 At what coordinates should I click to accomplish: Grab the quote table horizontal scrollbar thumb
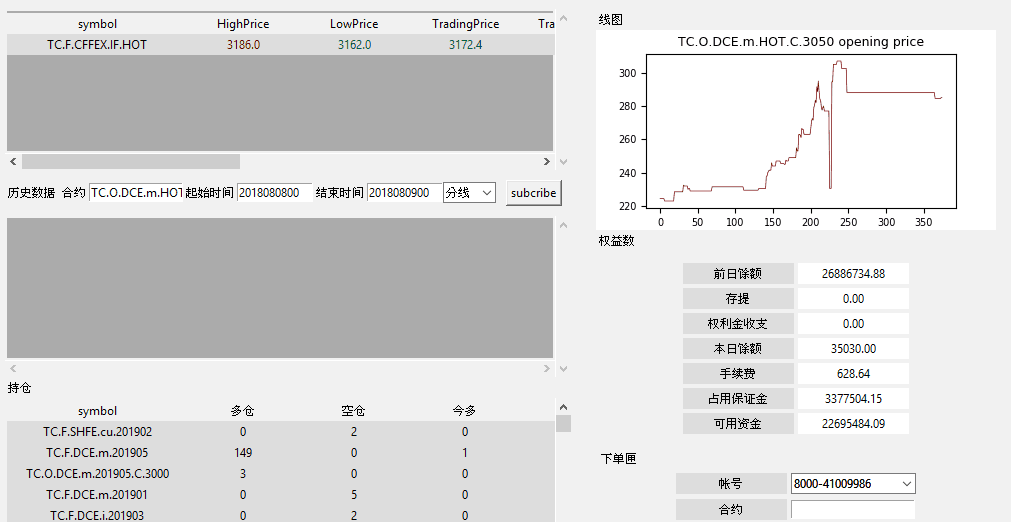[130, 161]
